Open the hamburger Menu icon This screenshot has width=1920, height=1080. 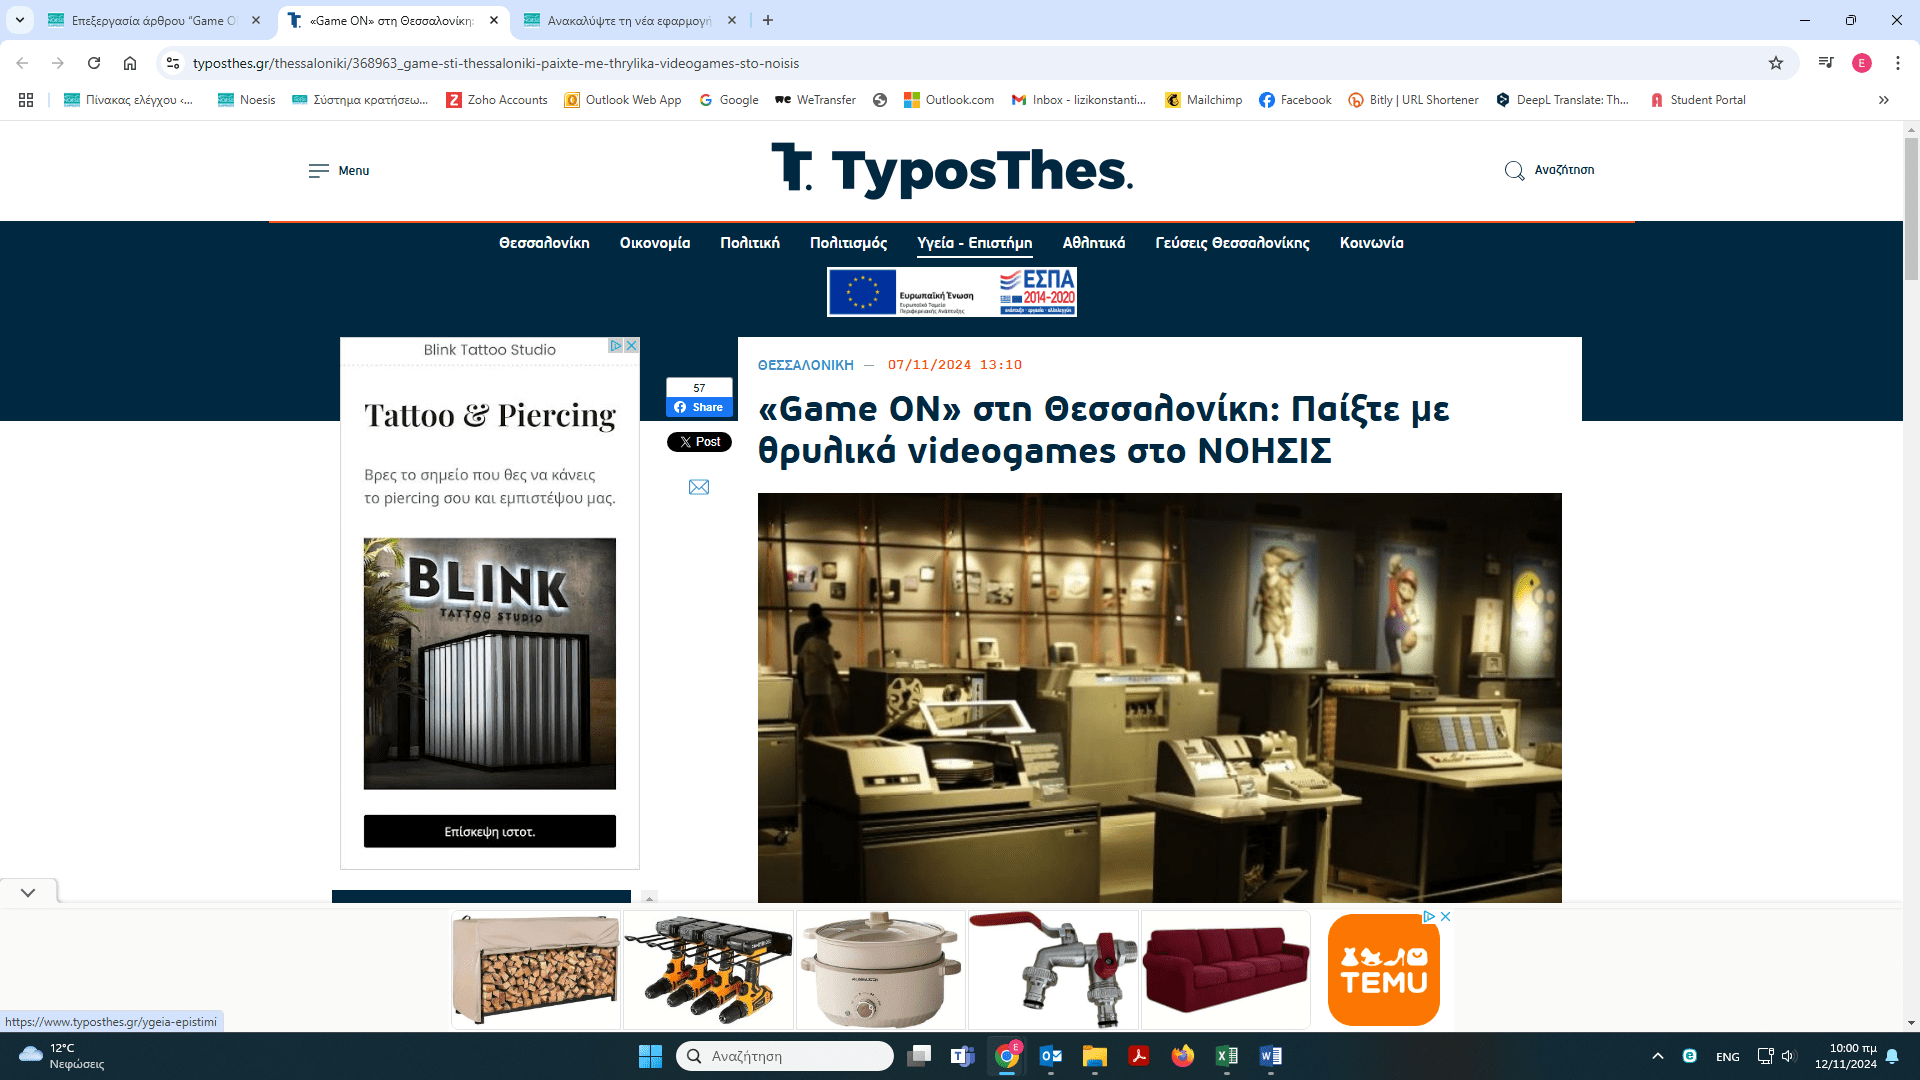click(318, 171)
